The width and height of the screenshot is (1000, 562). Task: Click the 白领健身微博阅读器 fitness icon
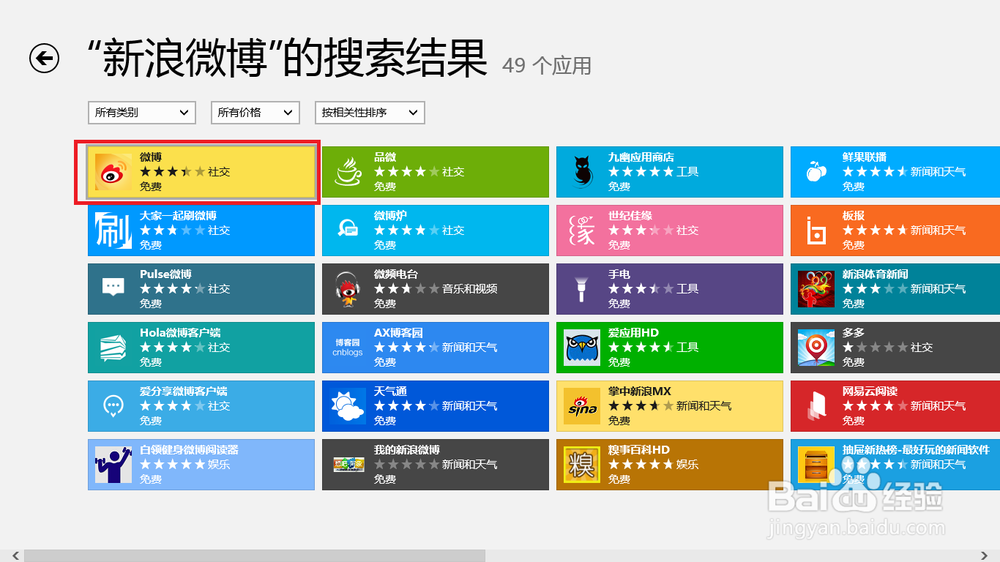click(113, 464)
